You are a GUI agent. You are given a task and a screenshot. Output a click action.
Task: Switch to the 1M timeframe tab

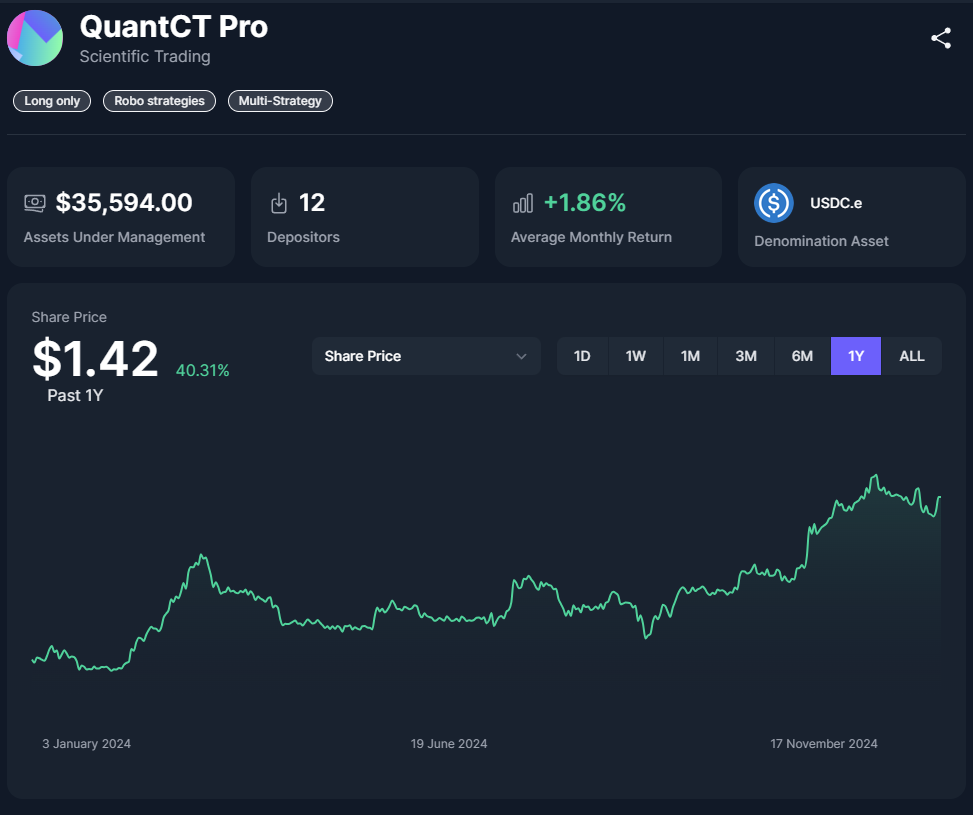(x=690, y=355)
